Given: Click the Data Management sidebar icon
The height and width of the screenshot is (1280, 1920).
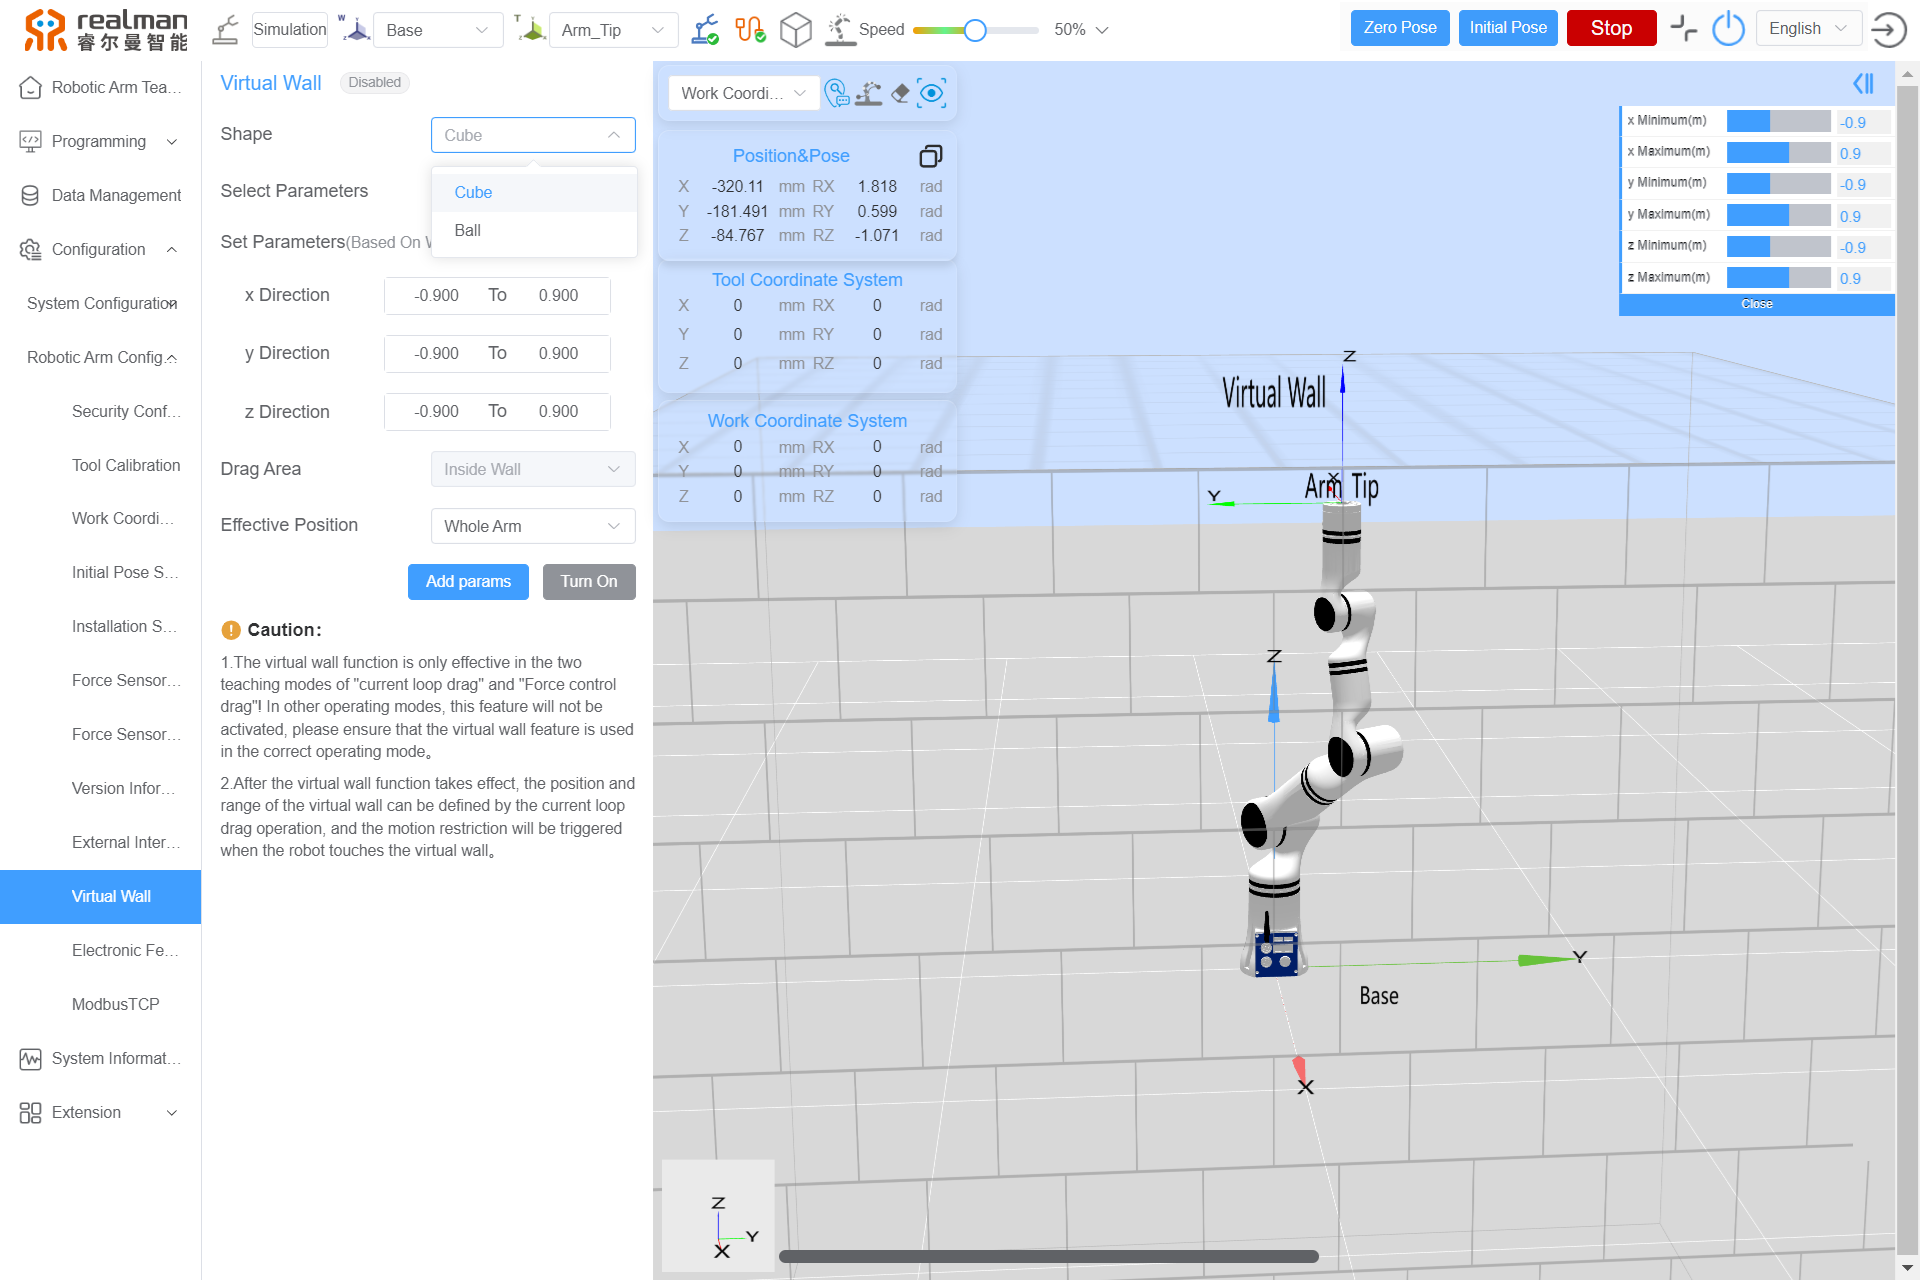Looking at the screenshot, I should (x=30, y=195).
